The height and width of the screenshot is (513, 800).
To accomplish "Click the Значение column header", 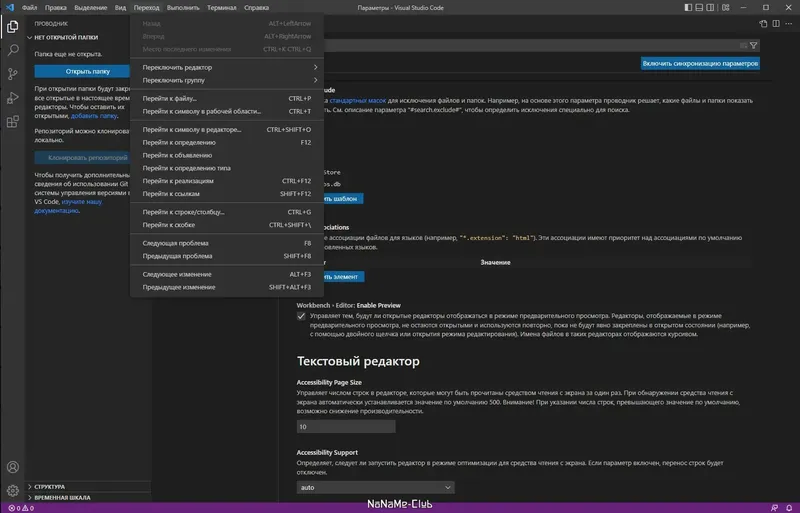I will [x=495, y=262].
